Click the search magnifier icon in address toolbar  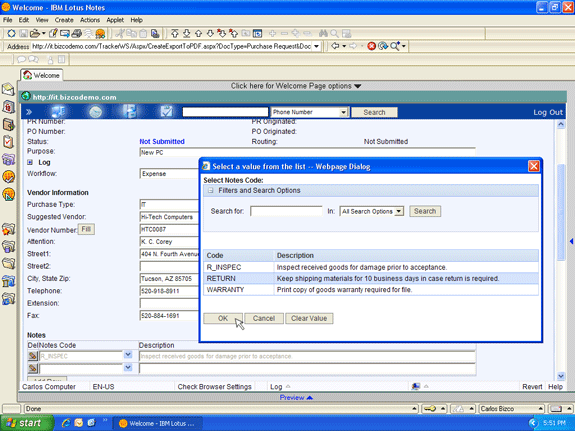[395, 46]
